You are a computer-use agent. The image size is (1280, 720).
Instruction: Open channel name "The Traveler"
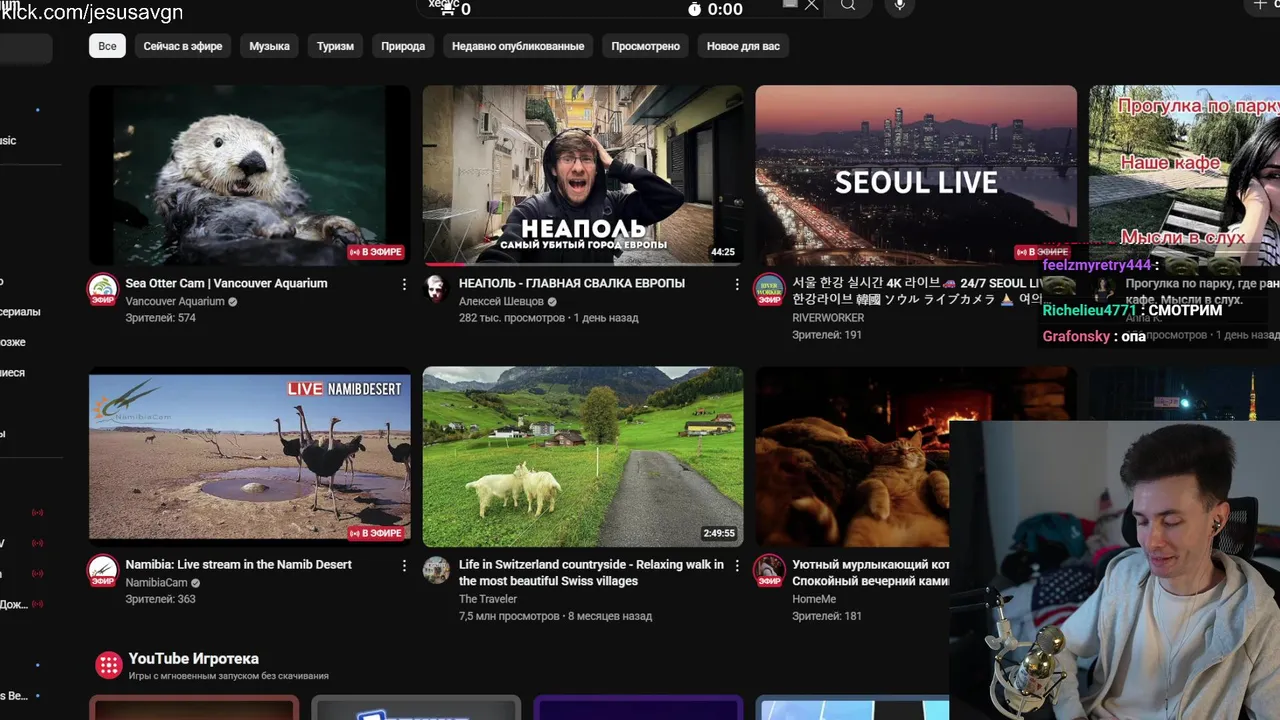pyautogui.click(x=488, y=599)
